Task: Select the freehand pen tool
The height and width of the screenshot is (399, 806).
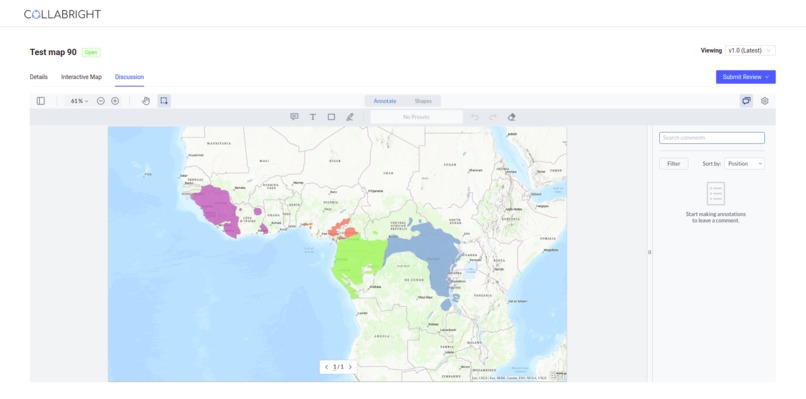Action: (x=350, y=117)
